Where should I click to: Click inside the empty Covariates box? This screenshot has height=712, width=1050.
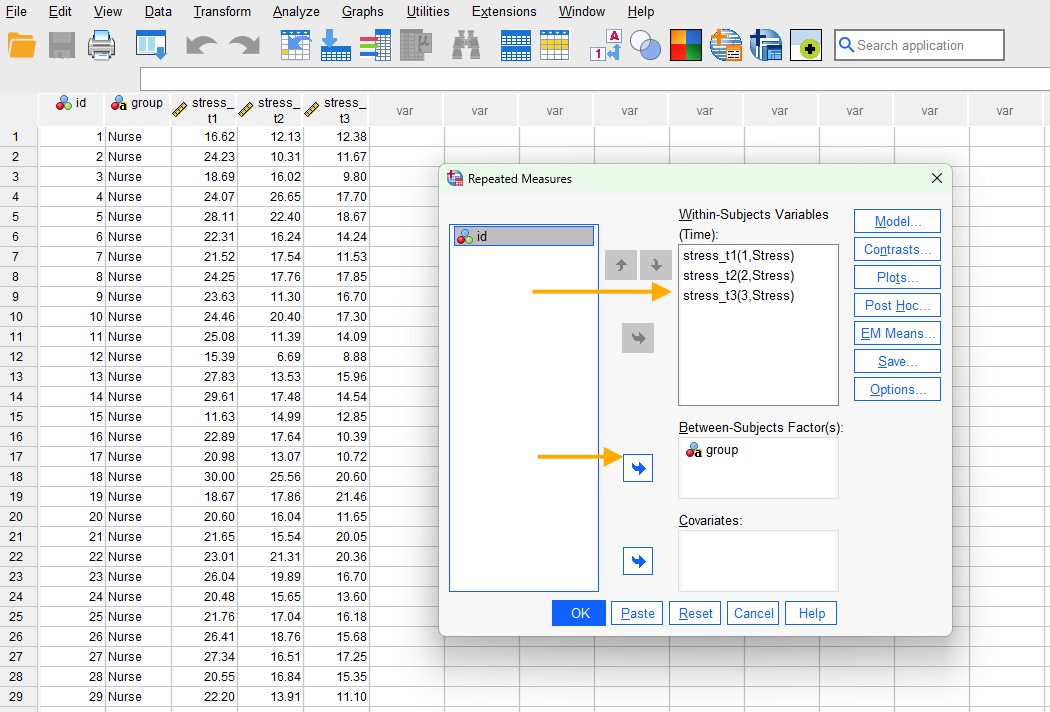point(758,561)
